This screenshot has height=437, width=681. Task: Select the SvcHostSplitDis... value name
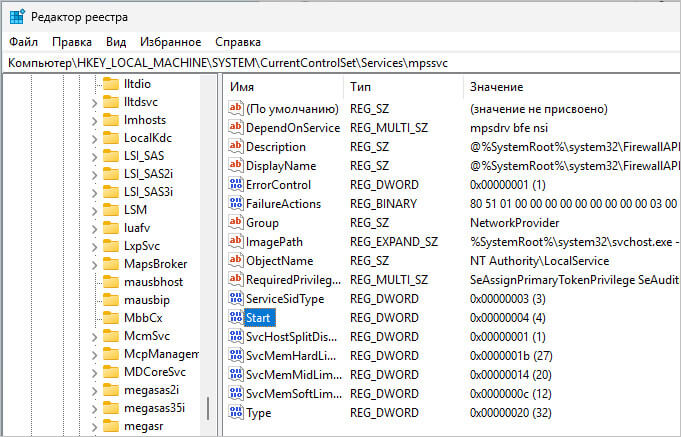291,337
